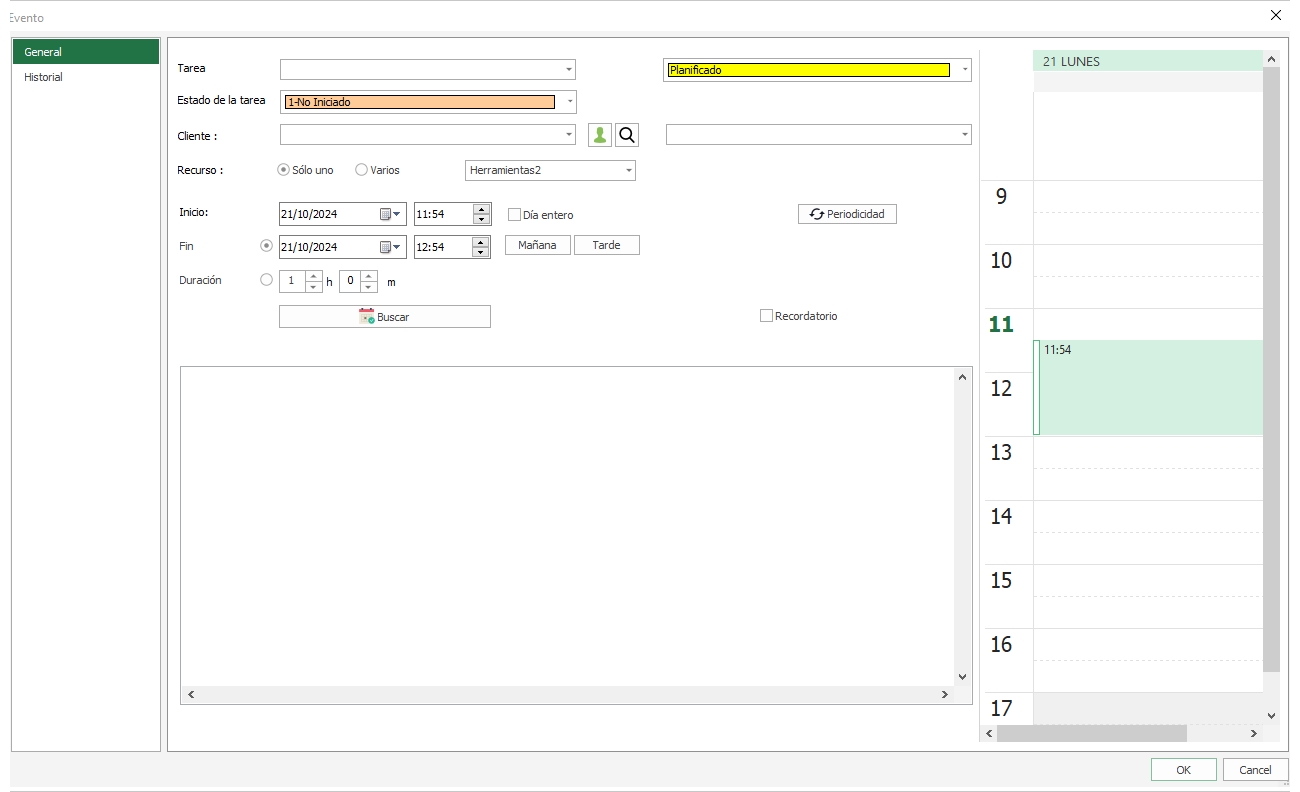1300x792 pixels.
Task: Enable the Día entero checkbox
Action: [515, 214]
